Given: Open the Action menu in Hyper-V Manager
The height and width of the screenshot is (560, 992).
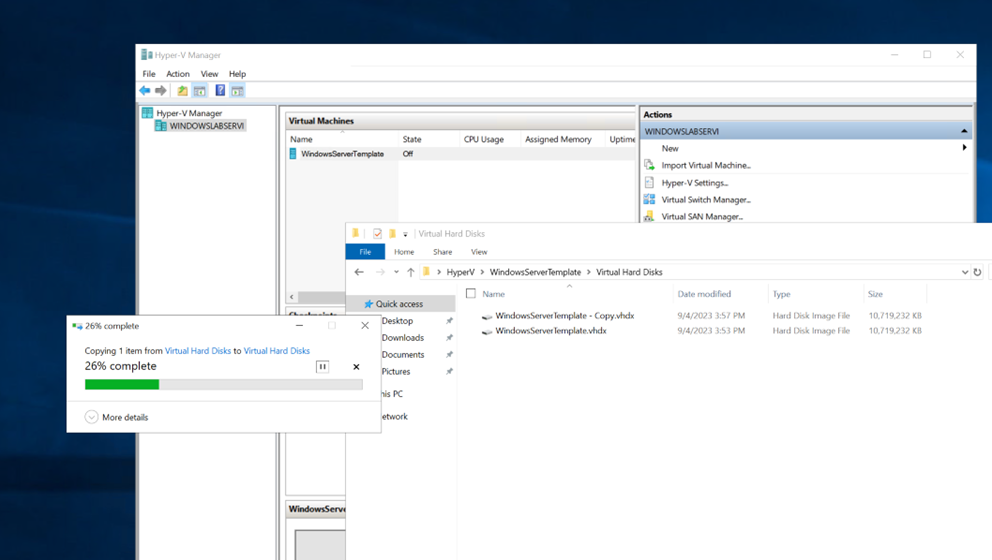Looking at the screenshot, I should click(177, 74).
